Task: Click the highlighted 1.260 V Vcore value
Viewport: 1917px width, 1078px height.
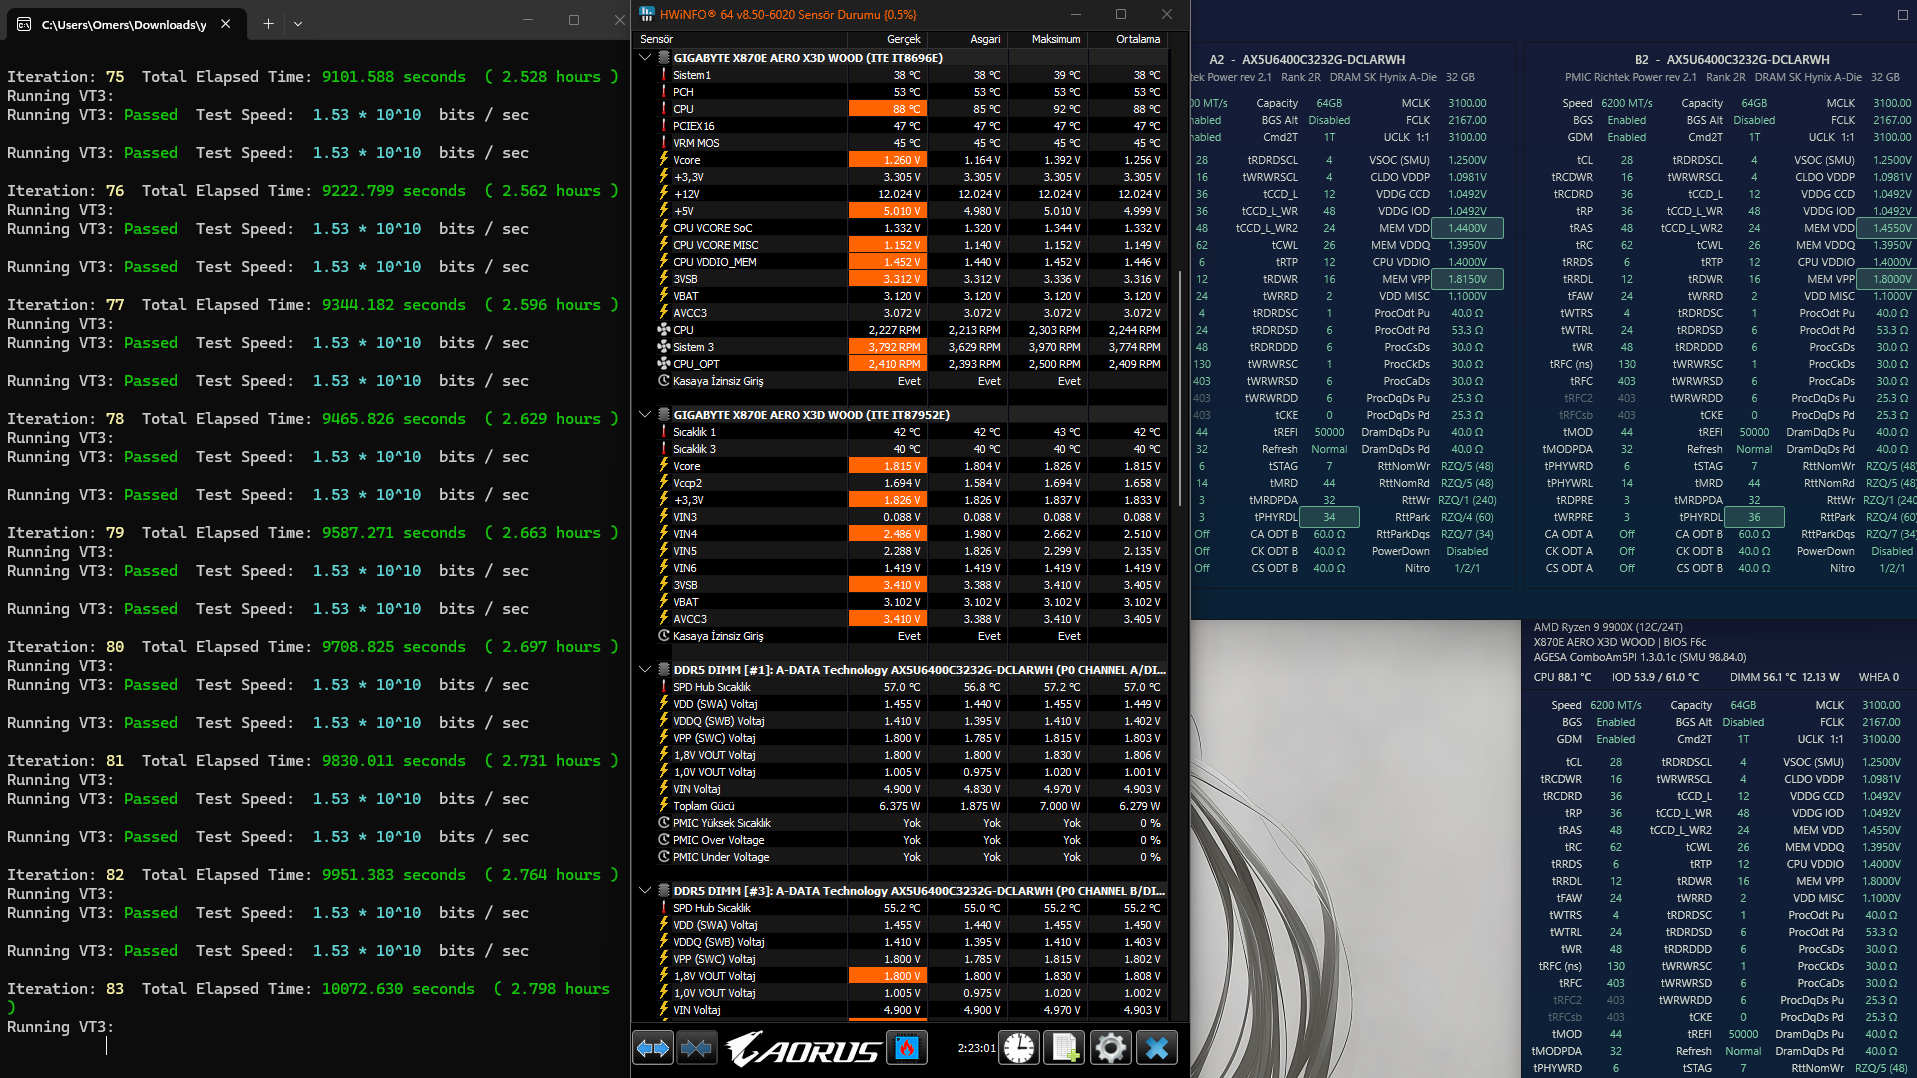Action: (x=887, y=160)
